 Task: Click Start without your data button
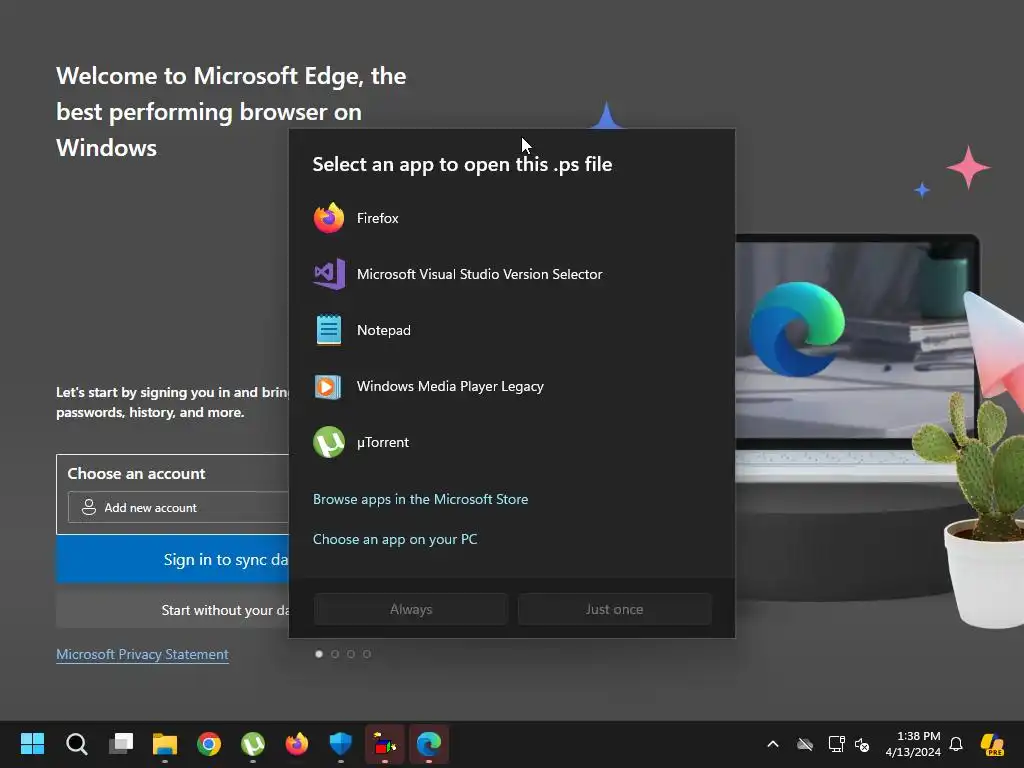point(172,610)
